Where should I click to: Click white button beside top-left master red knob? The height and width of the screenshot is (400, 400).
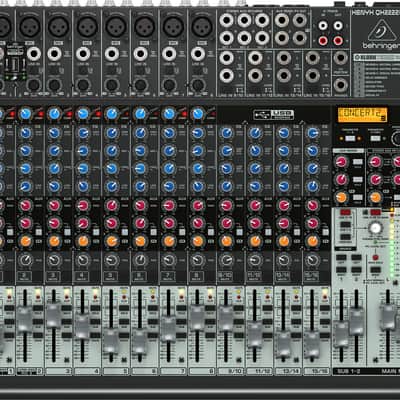point(357,162)
